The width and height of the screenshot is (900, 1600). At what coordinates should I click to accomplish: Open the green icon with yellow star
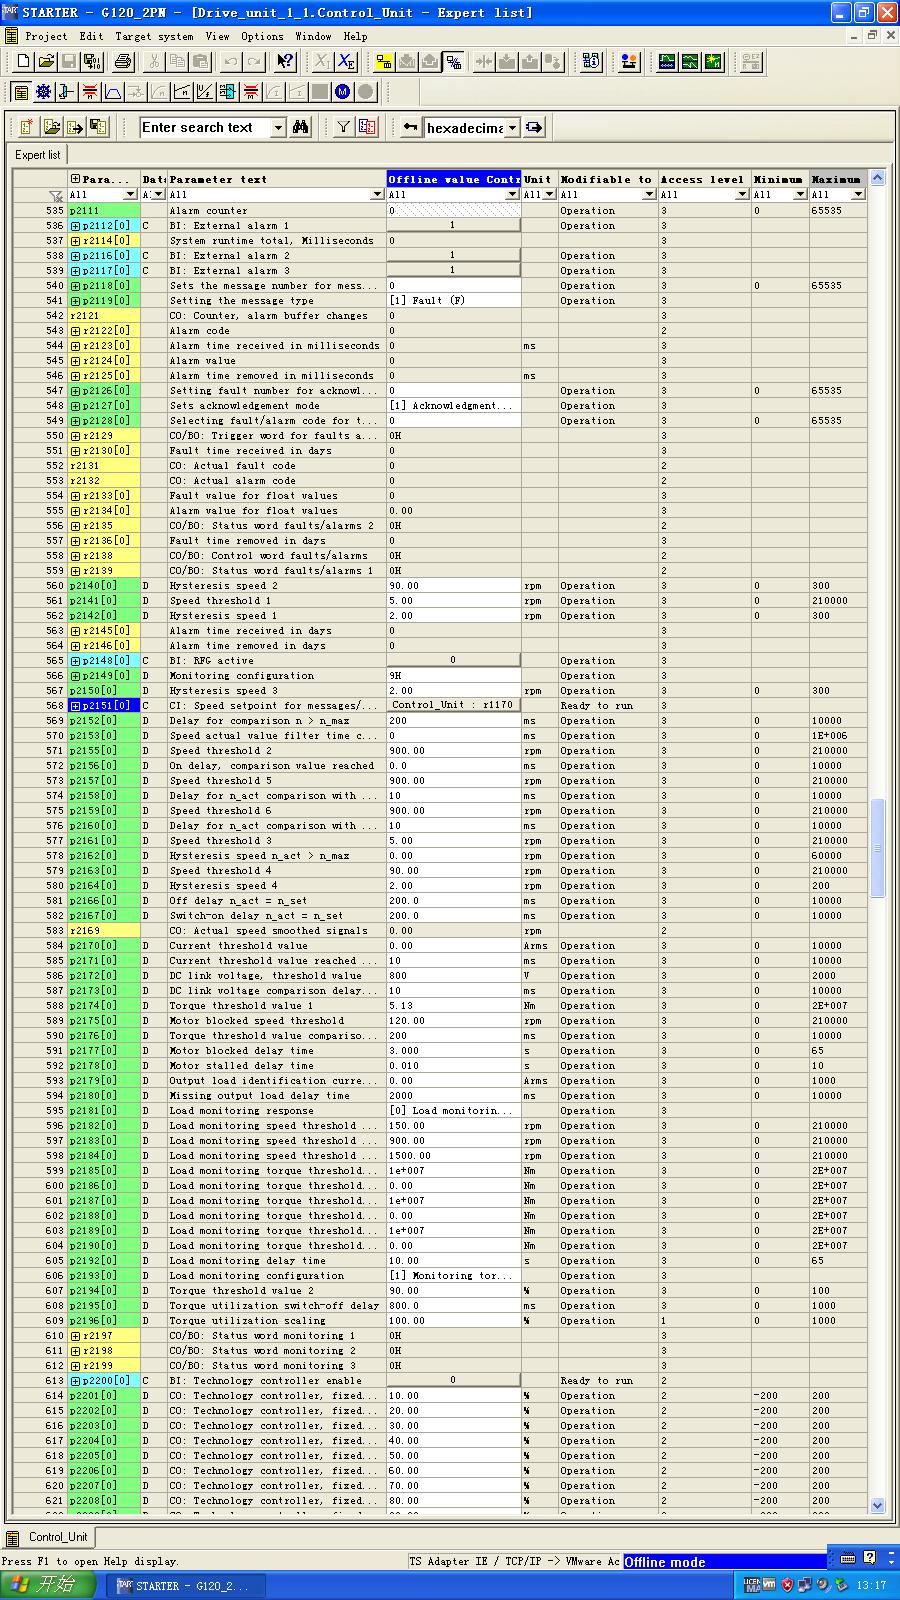point(713,62)
